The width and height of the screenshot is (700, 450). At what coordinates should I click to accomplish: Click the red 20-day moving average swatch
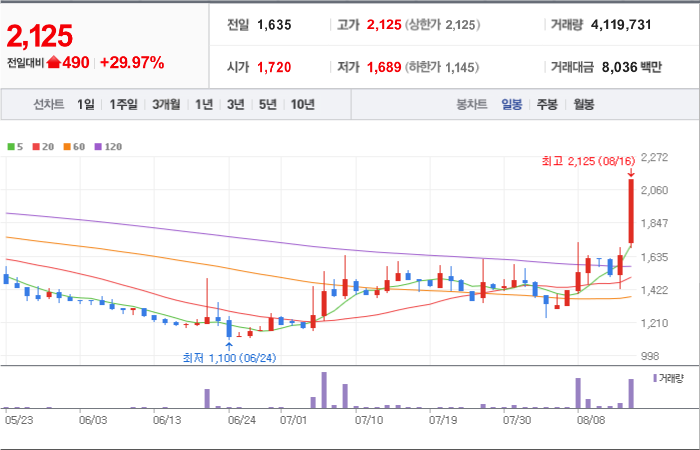pos(36,147)
